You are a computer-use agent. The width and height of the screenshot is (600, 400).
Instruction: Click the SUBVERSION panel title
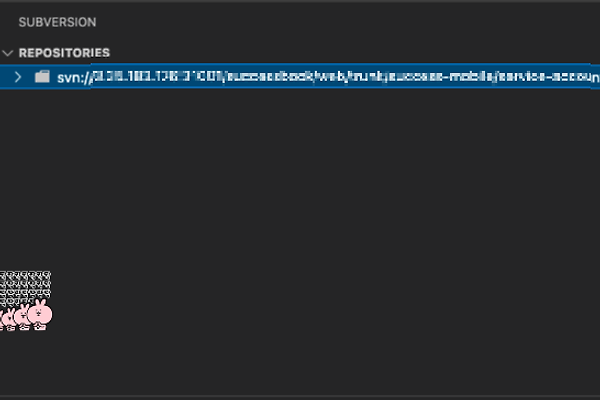click(57, 22)
